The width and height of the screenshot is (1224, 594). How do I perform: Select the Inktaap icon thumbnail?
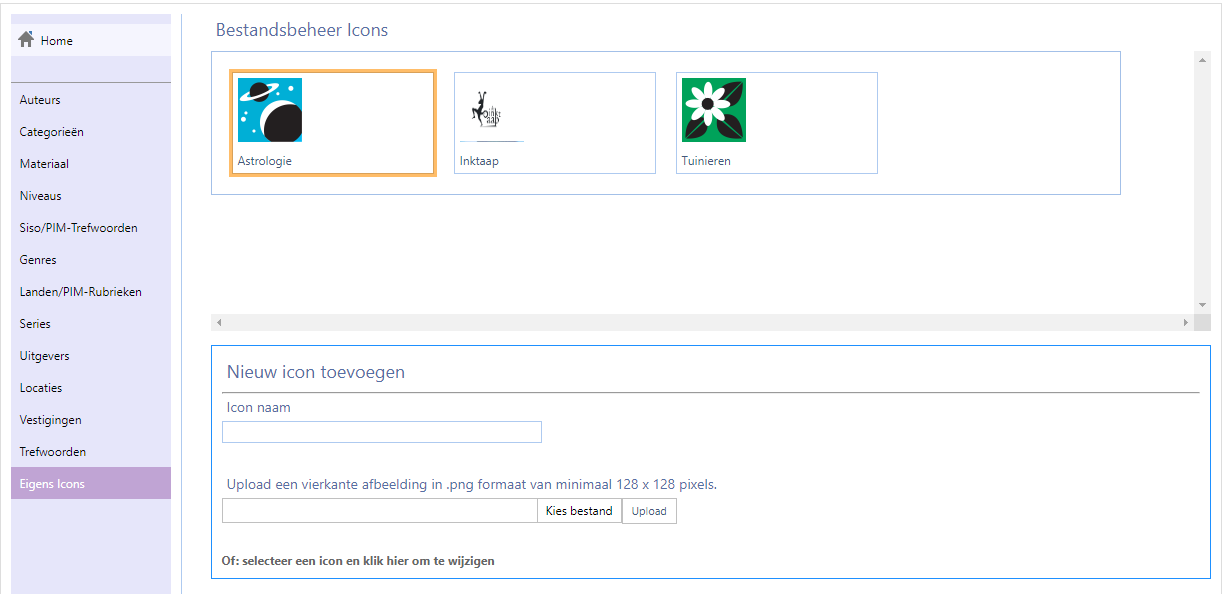486,110
